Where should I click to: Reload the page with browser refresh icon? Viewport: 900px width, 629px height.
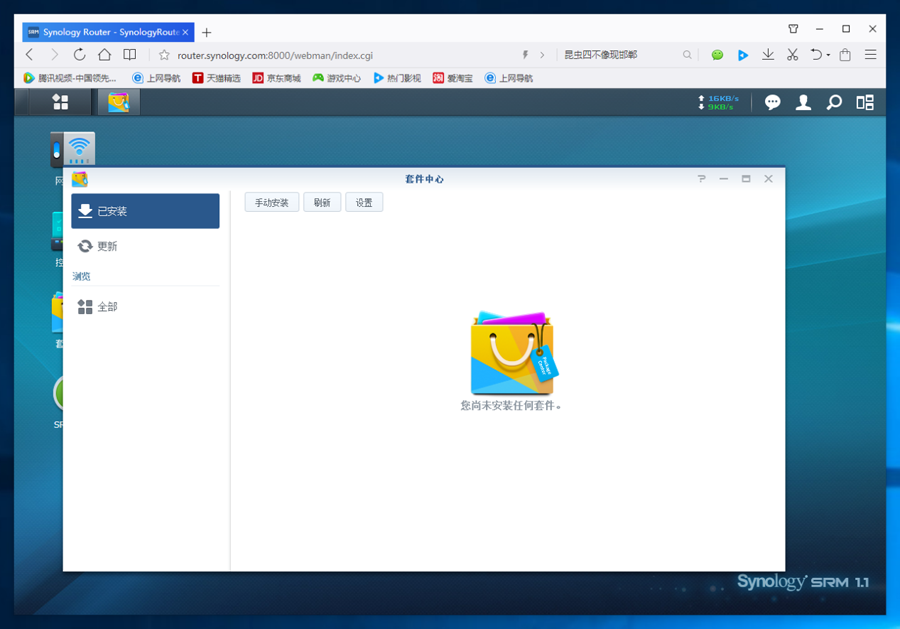tap(79, 55)
